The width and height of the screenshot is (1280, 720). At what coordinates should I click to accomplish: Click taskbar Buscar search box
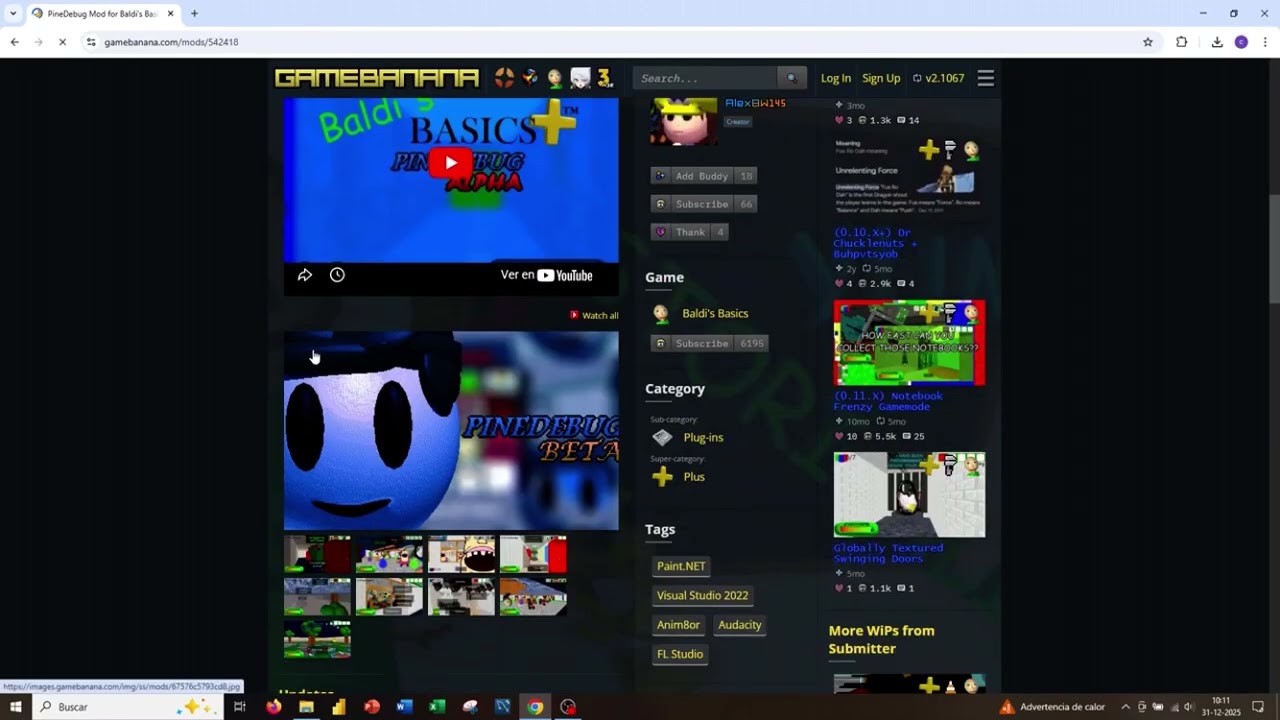pyautogui.click(x=125, y=707)
